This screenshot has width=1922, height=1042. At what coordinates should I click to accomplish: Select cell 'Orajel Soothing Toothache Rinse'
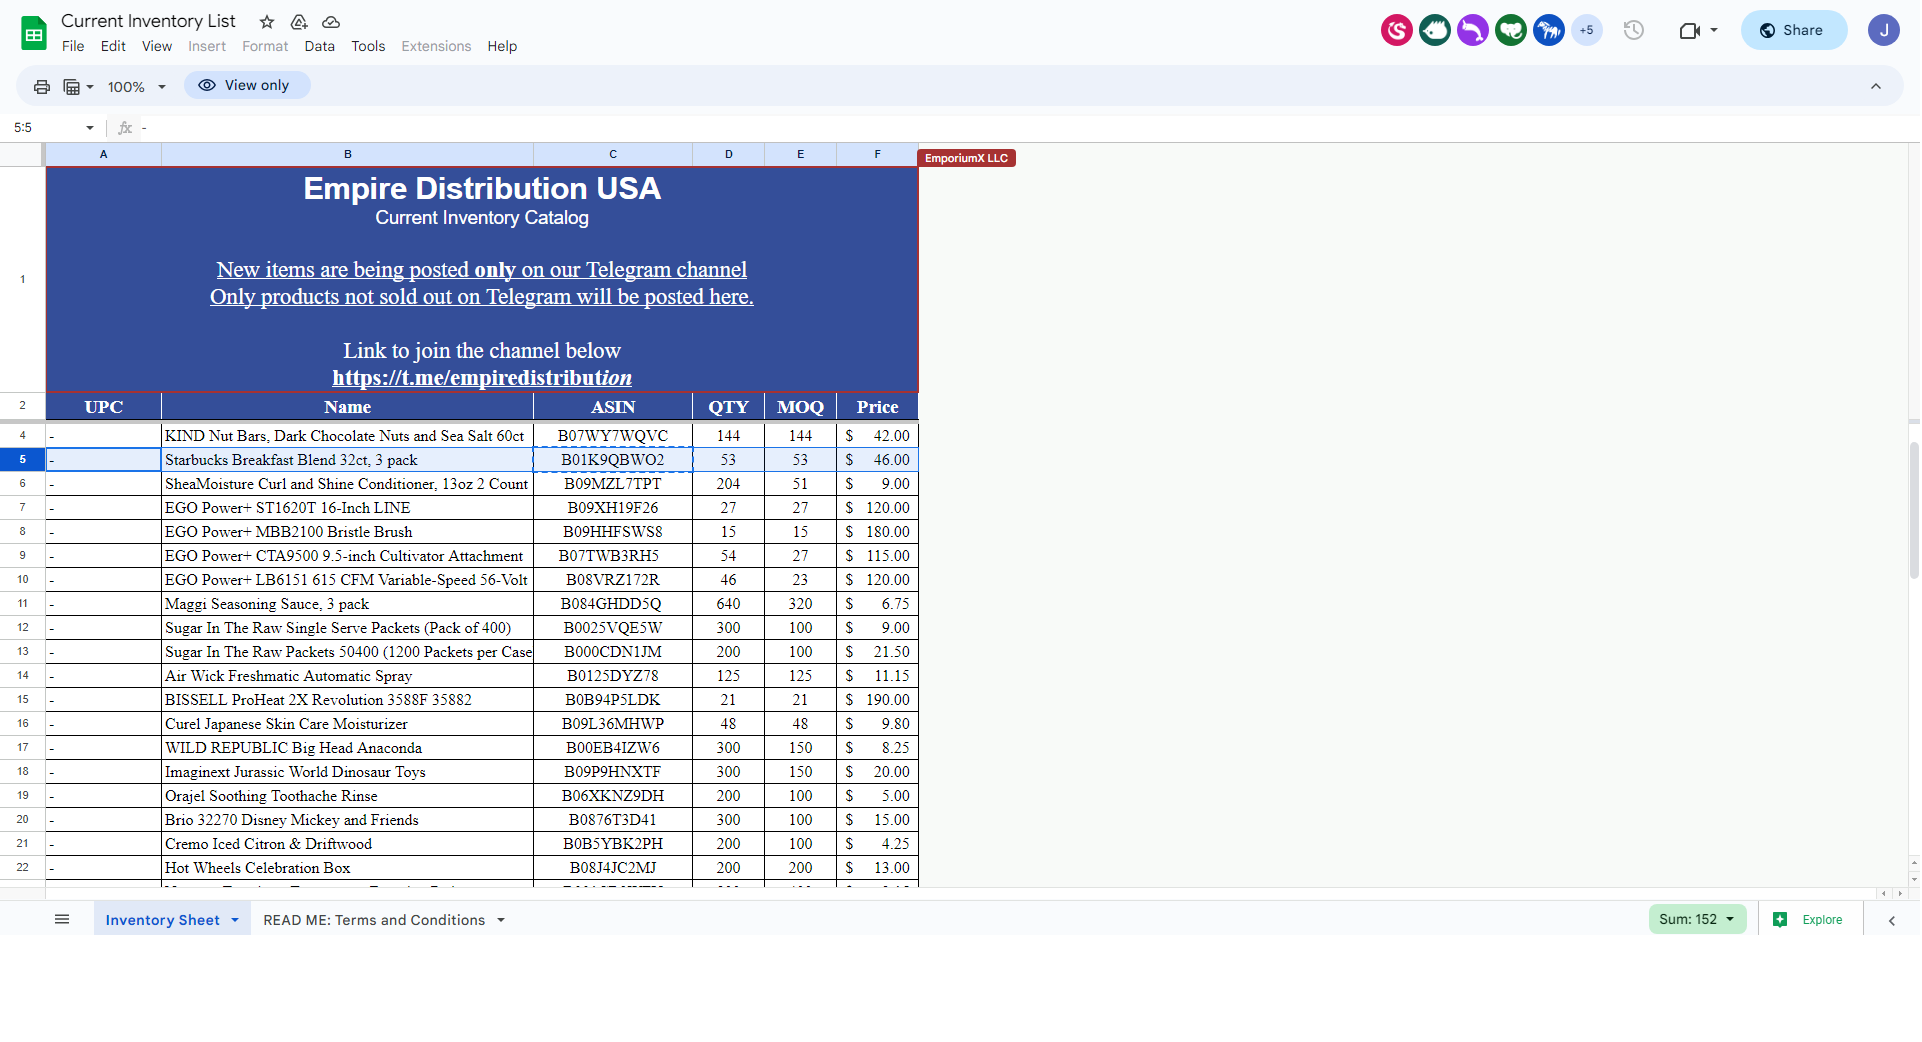tap(347, 796)
